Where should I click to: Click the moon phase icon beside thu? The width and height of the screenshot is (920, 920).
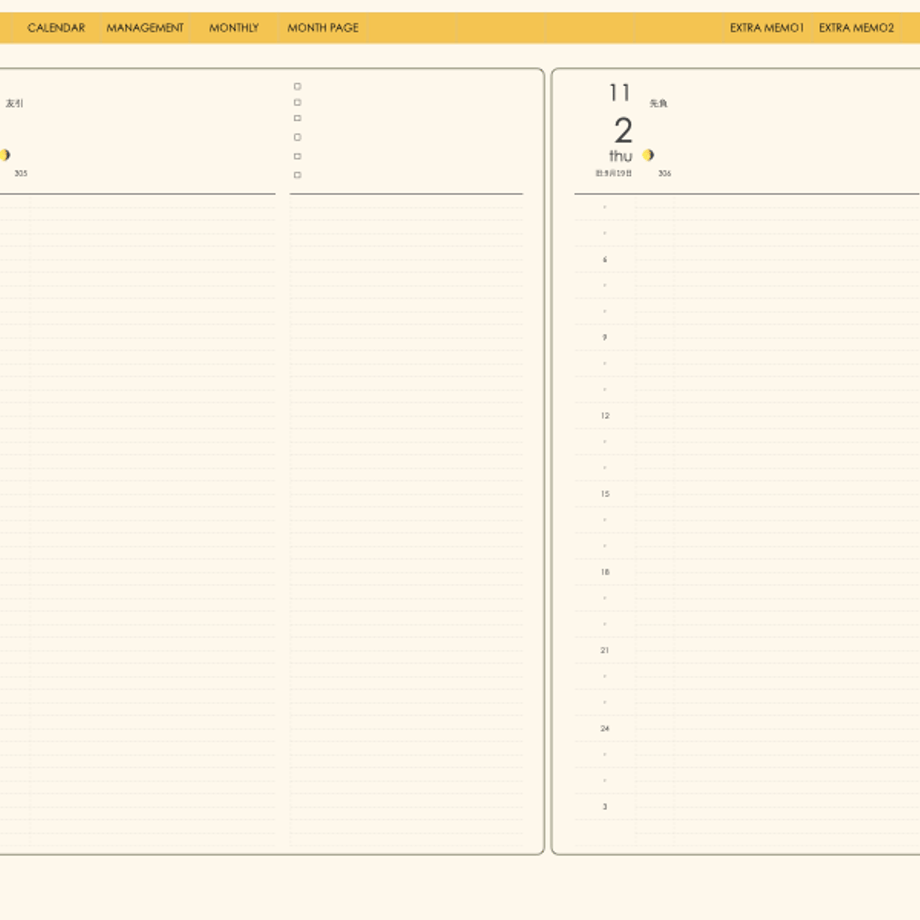coord(648,155)
